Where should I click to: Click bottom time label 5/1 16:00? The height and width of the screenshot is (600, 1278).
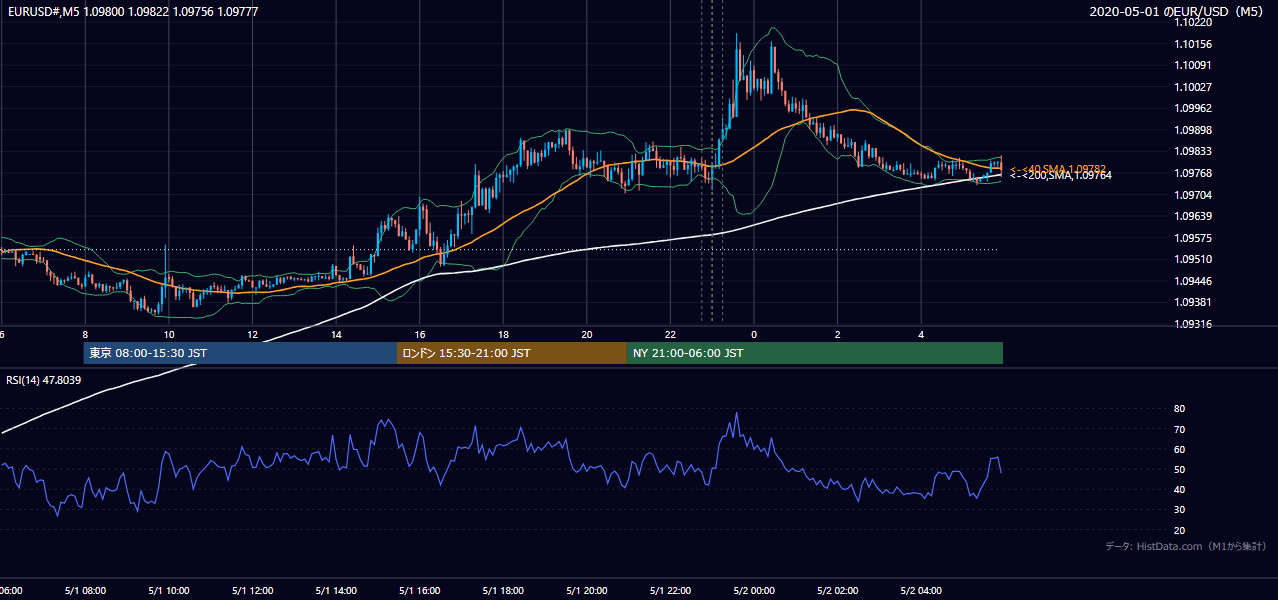[419, 591]
